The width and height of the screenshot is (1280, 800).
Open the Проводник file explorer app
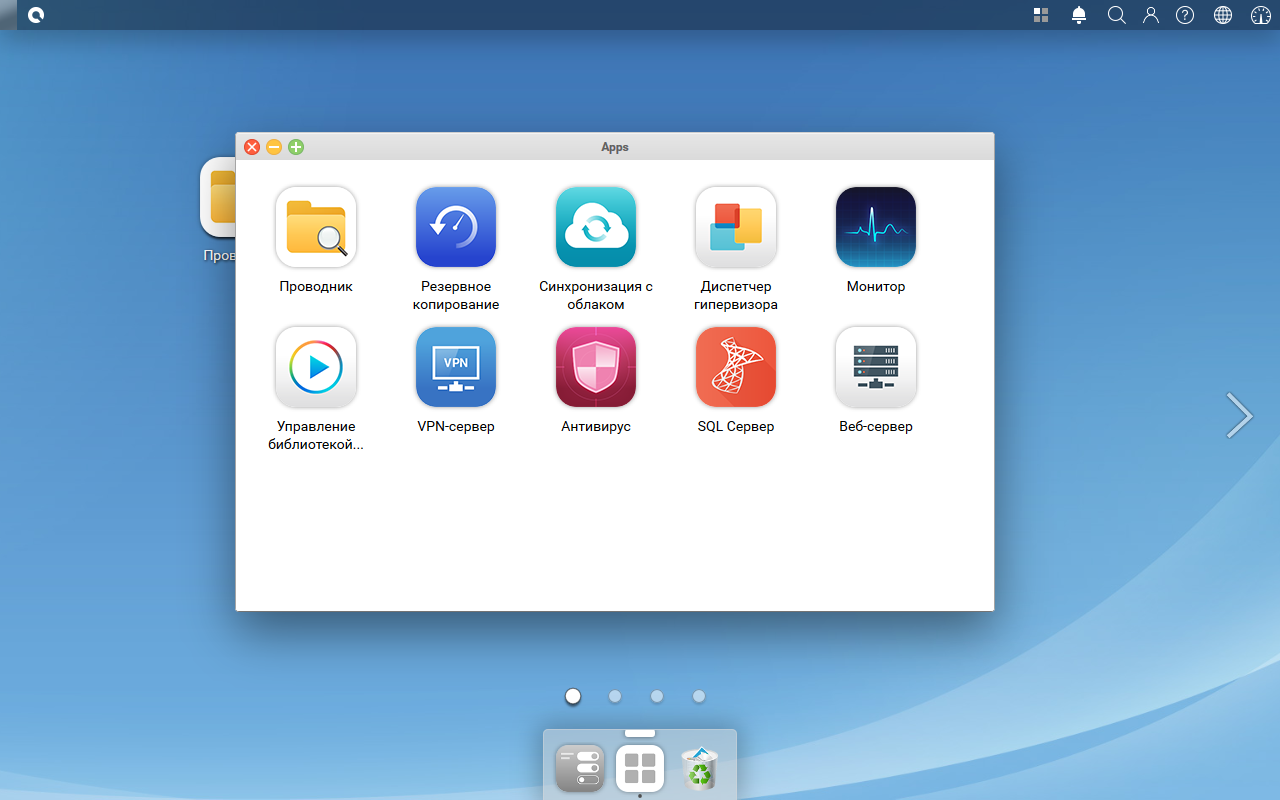click(x=316, y=227)
